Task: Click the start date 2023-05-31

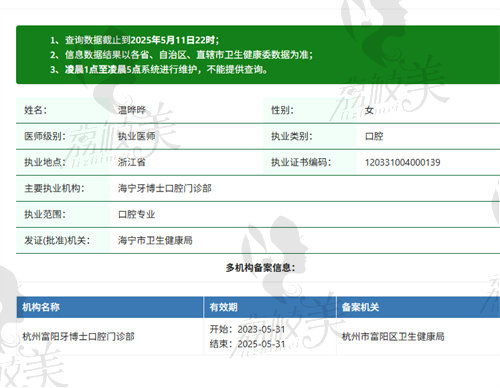Action: [x=261, y=329]
